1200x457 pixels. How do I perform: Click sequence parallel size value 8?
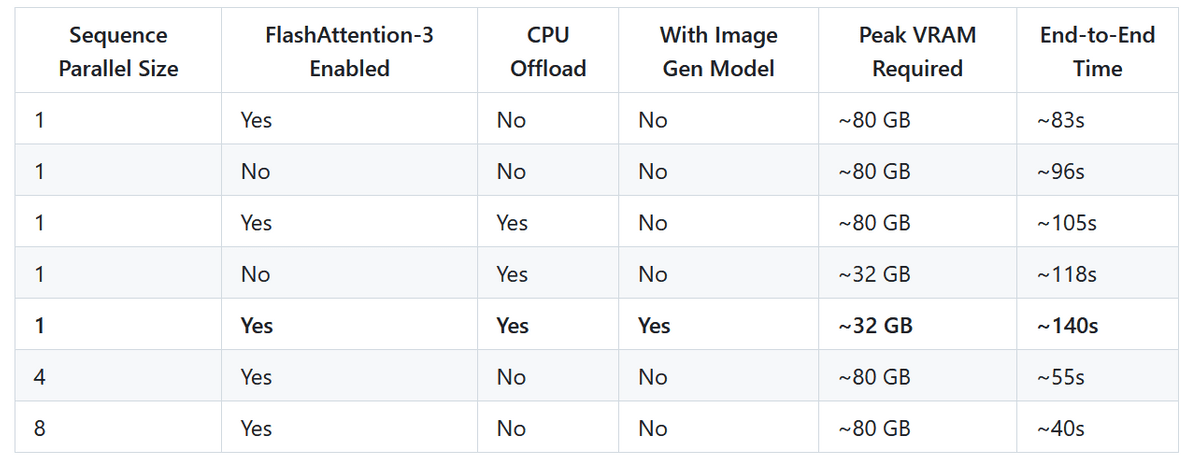(x=40, y=429)
